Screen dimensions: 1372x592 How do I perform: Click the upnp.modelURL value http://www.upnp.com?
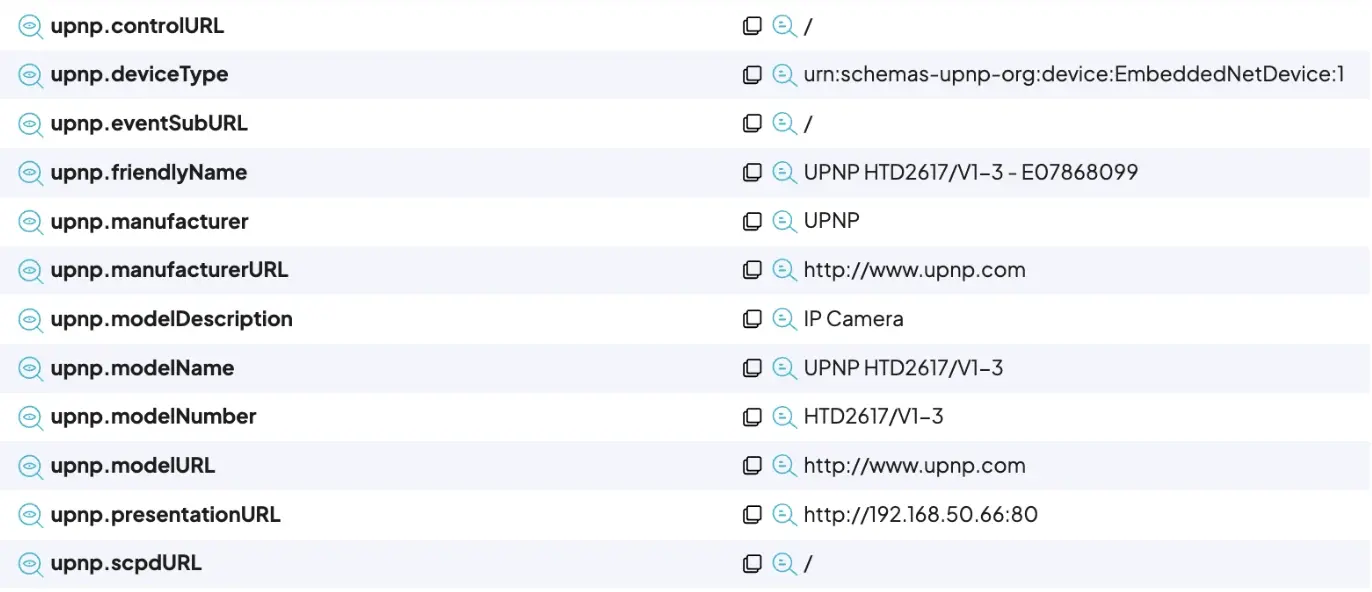tap(914, 466)
